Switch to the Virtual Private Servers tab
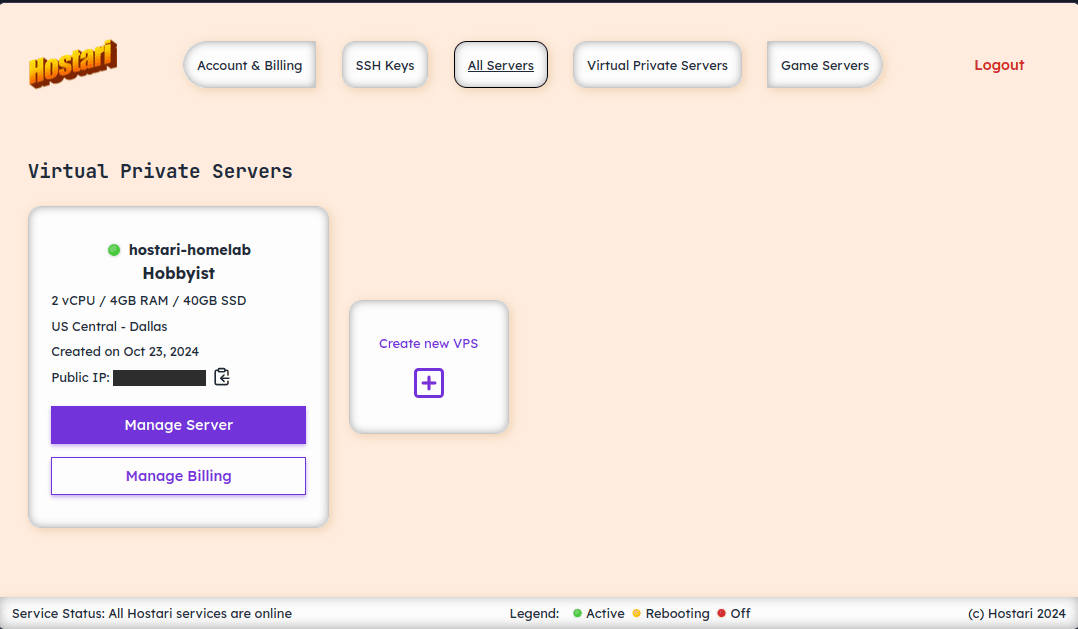Screen dimensions: 1078x629 tap(656, 64)
